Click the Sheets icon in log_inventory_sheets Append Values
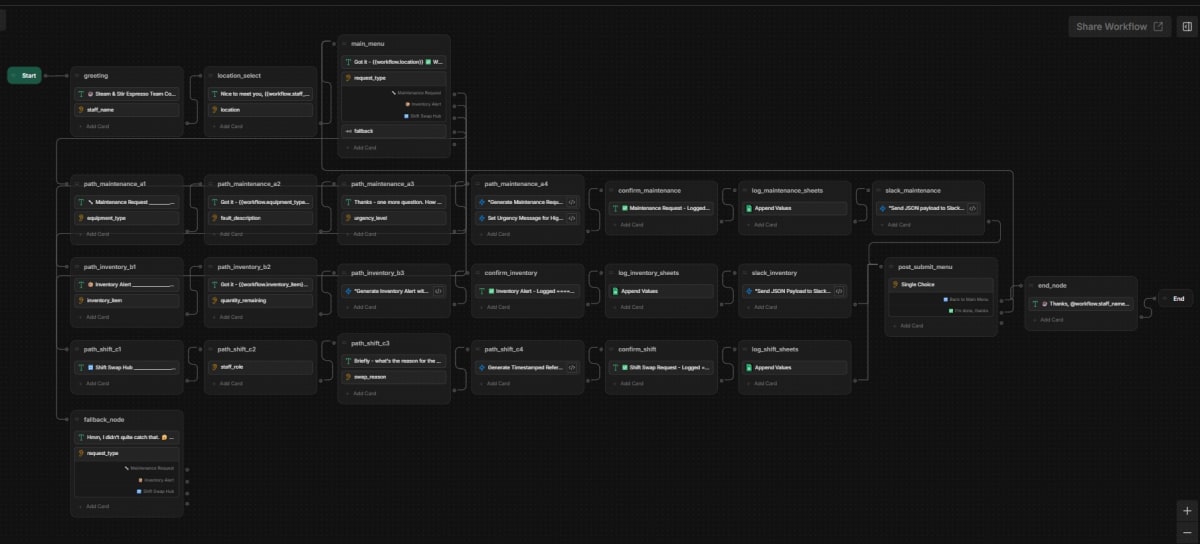The width and height of the screenshot is (1200, 544). [615, 291]
